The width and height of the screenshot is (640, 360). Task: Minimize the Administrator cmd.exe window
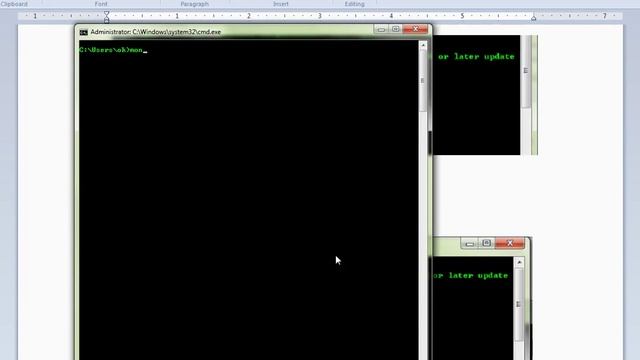pos(381,29)
